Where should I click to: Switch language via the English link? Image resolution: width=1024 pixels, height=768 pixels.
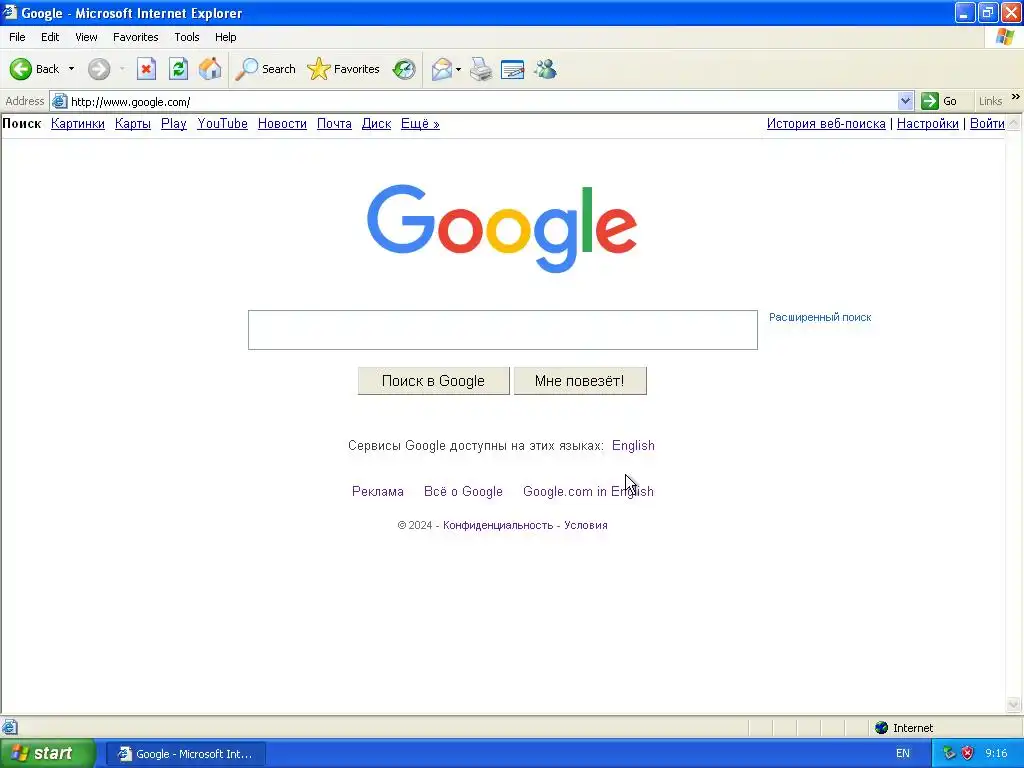[x=633, y=445]
